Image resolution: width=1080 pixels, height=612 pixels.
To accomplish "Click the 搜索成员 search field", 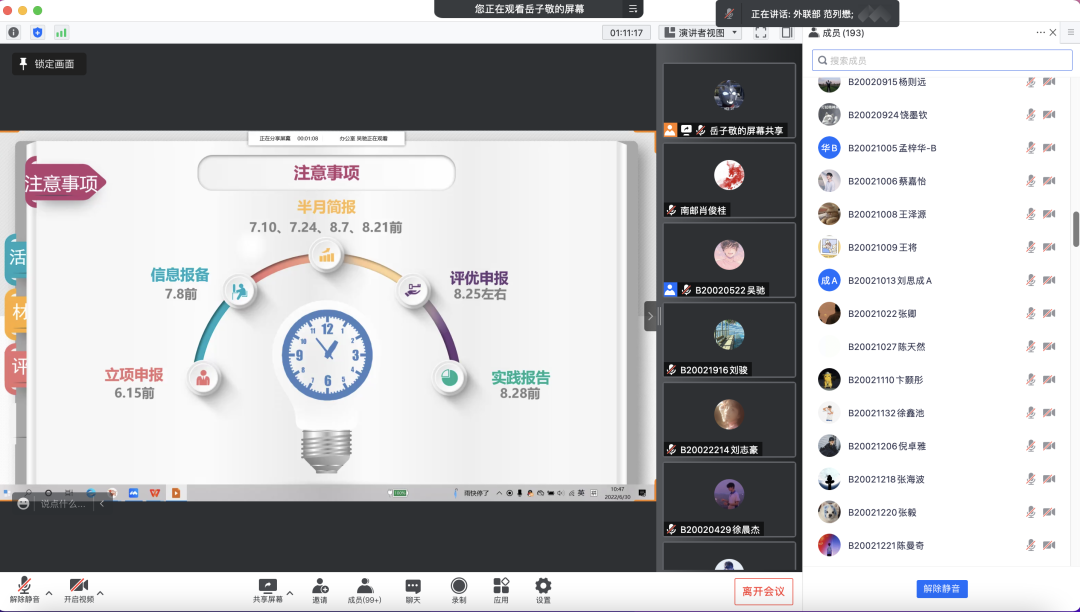I will pyautogui.click(x=941, y=60).
